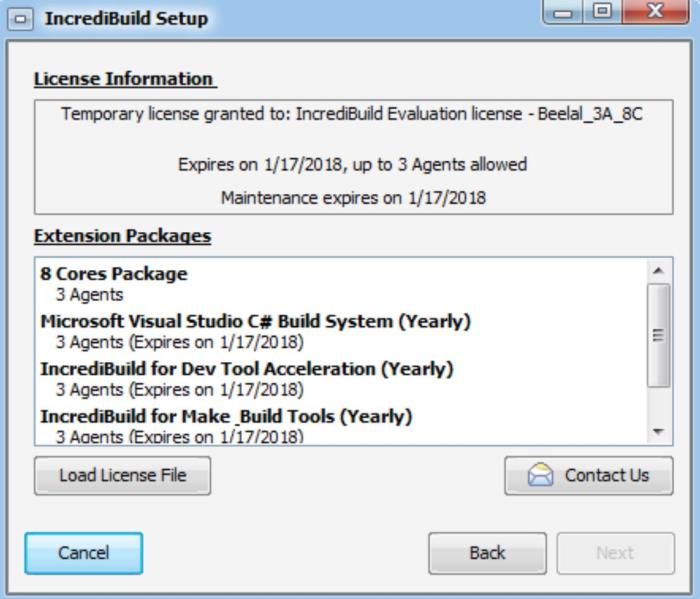700x599 pixels.
Task: Click the Next button
Action: tap(614, 553)
